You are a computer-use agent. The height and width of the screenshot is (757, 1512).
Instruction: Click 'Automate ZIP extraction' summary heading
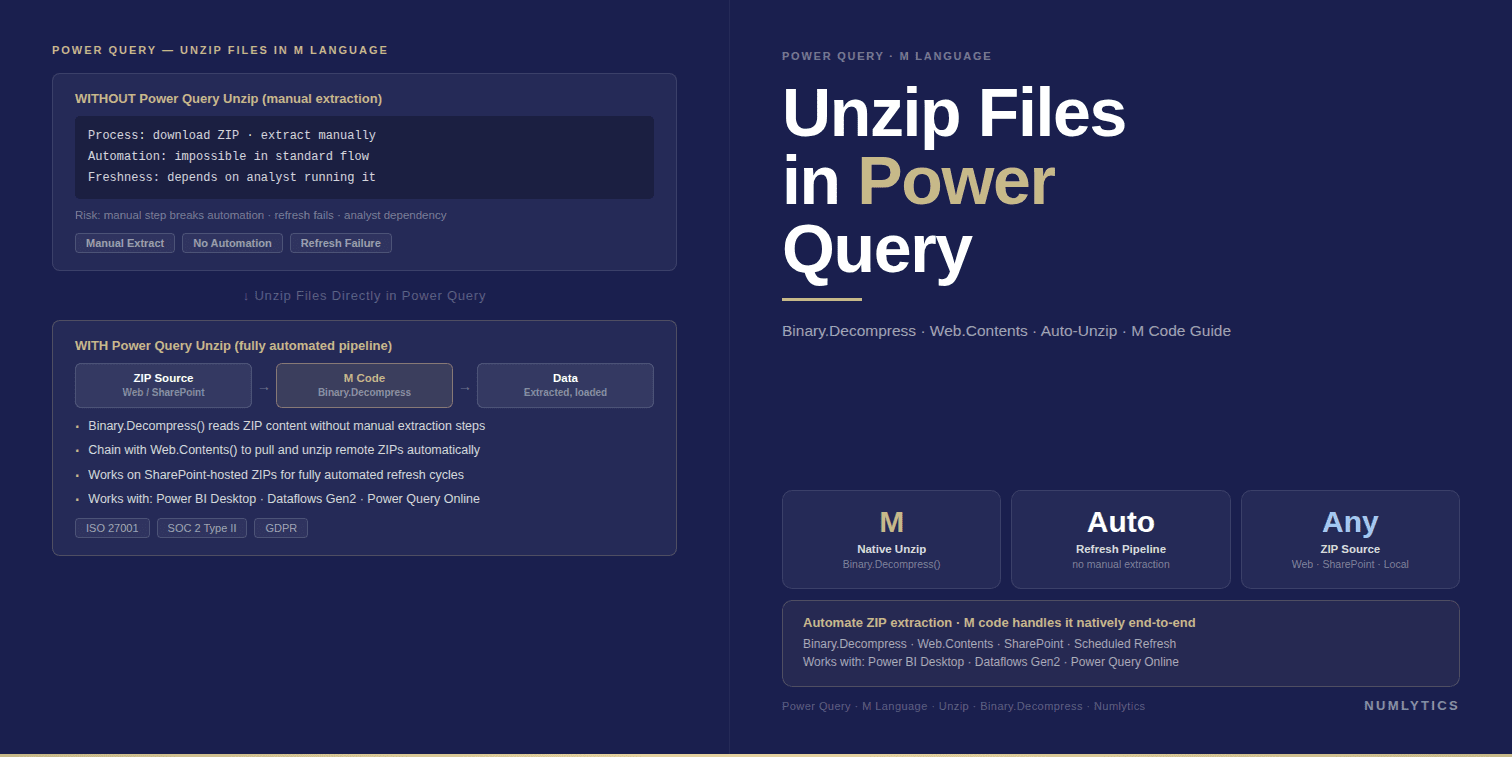[999, 622]
